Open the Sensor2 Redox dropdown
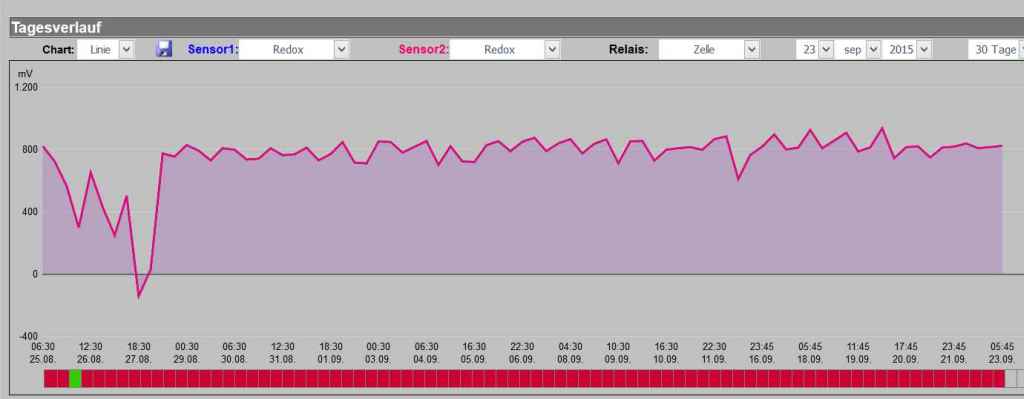1024x399 pixels. [505, 50]
